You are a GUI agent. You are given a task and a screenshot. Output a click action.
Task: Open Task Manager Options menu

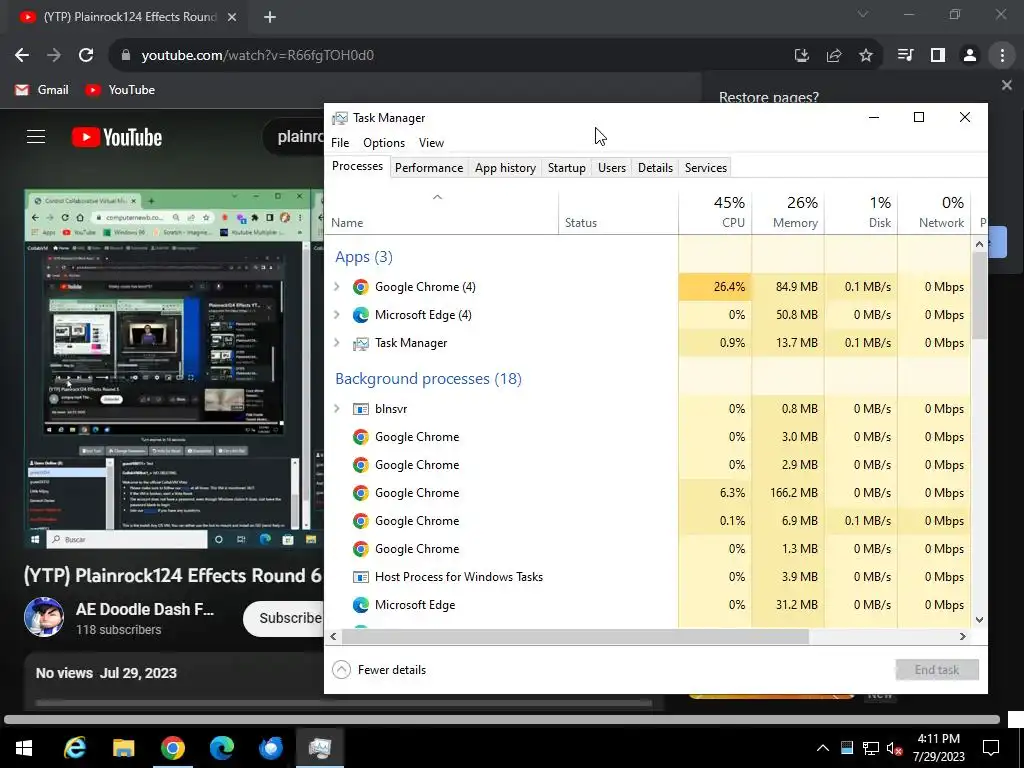384,143
